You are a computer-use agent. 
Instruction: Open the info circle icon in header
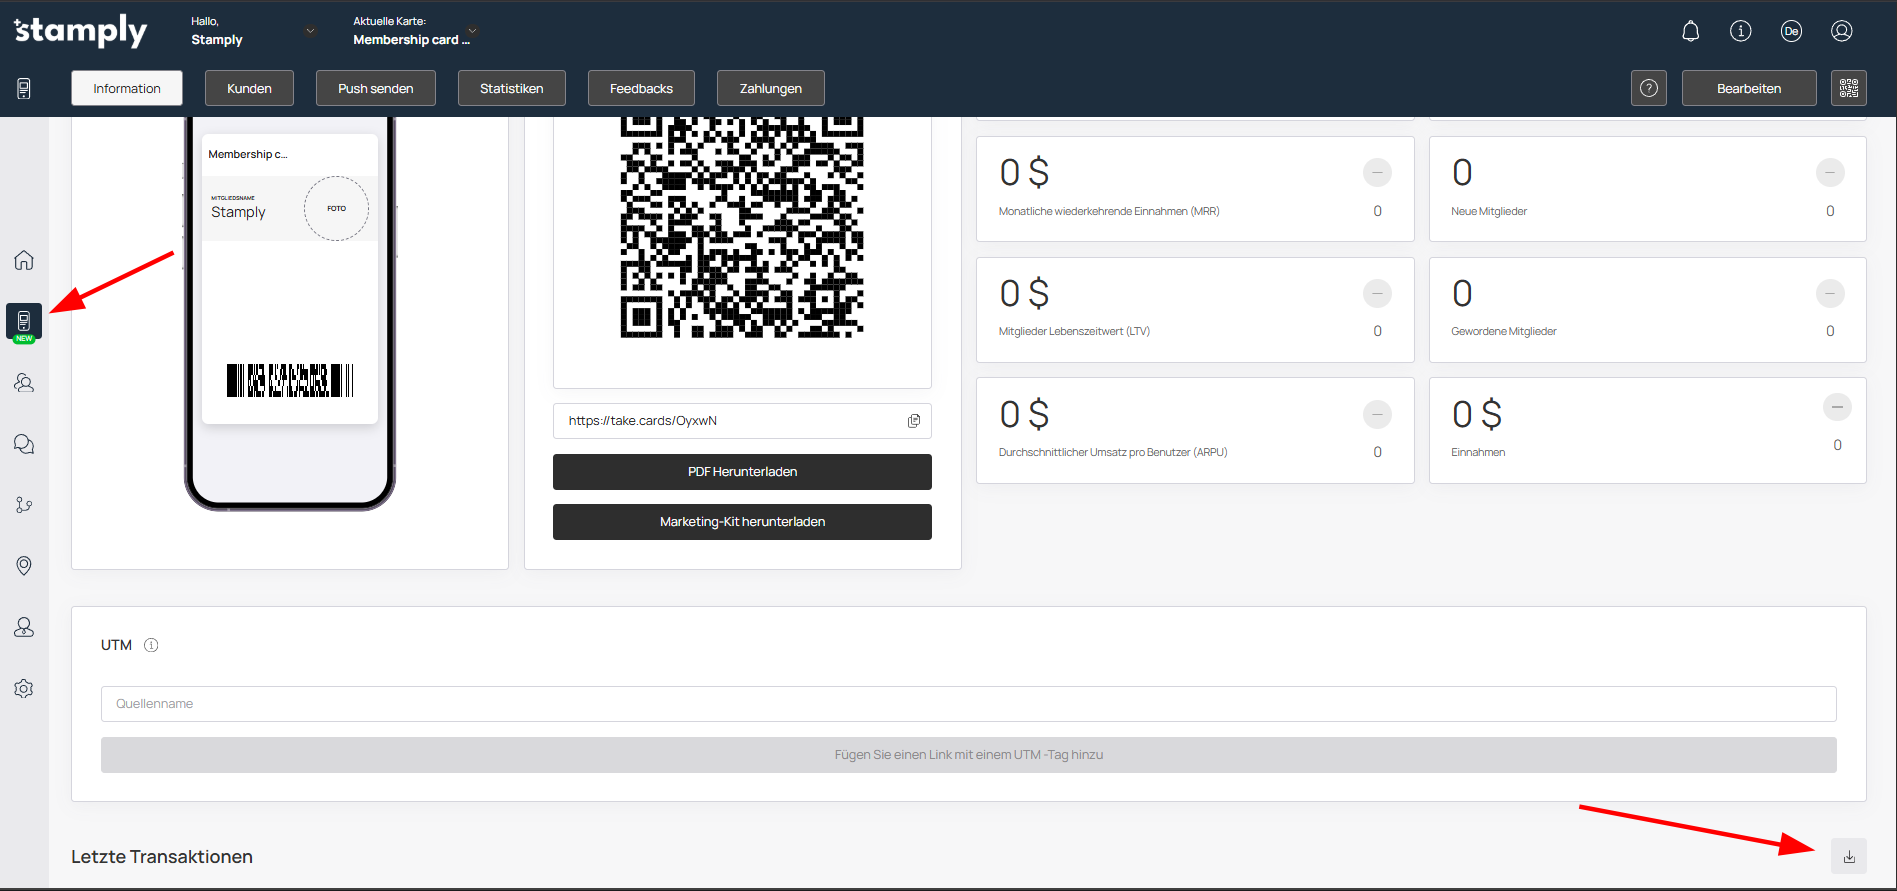click(x=1740, y=31)
